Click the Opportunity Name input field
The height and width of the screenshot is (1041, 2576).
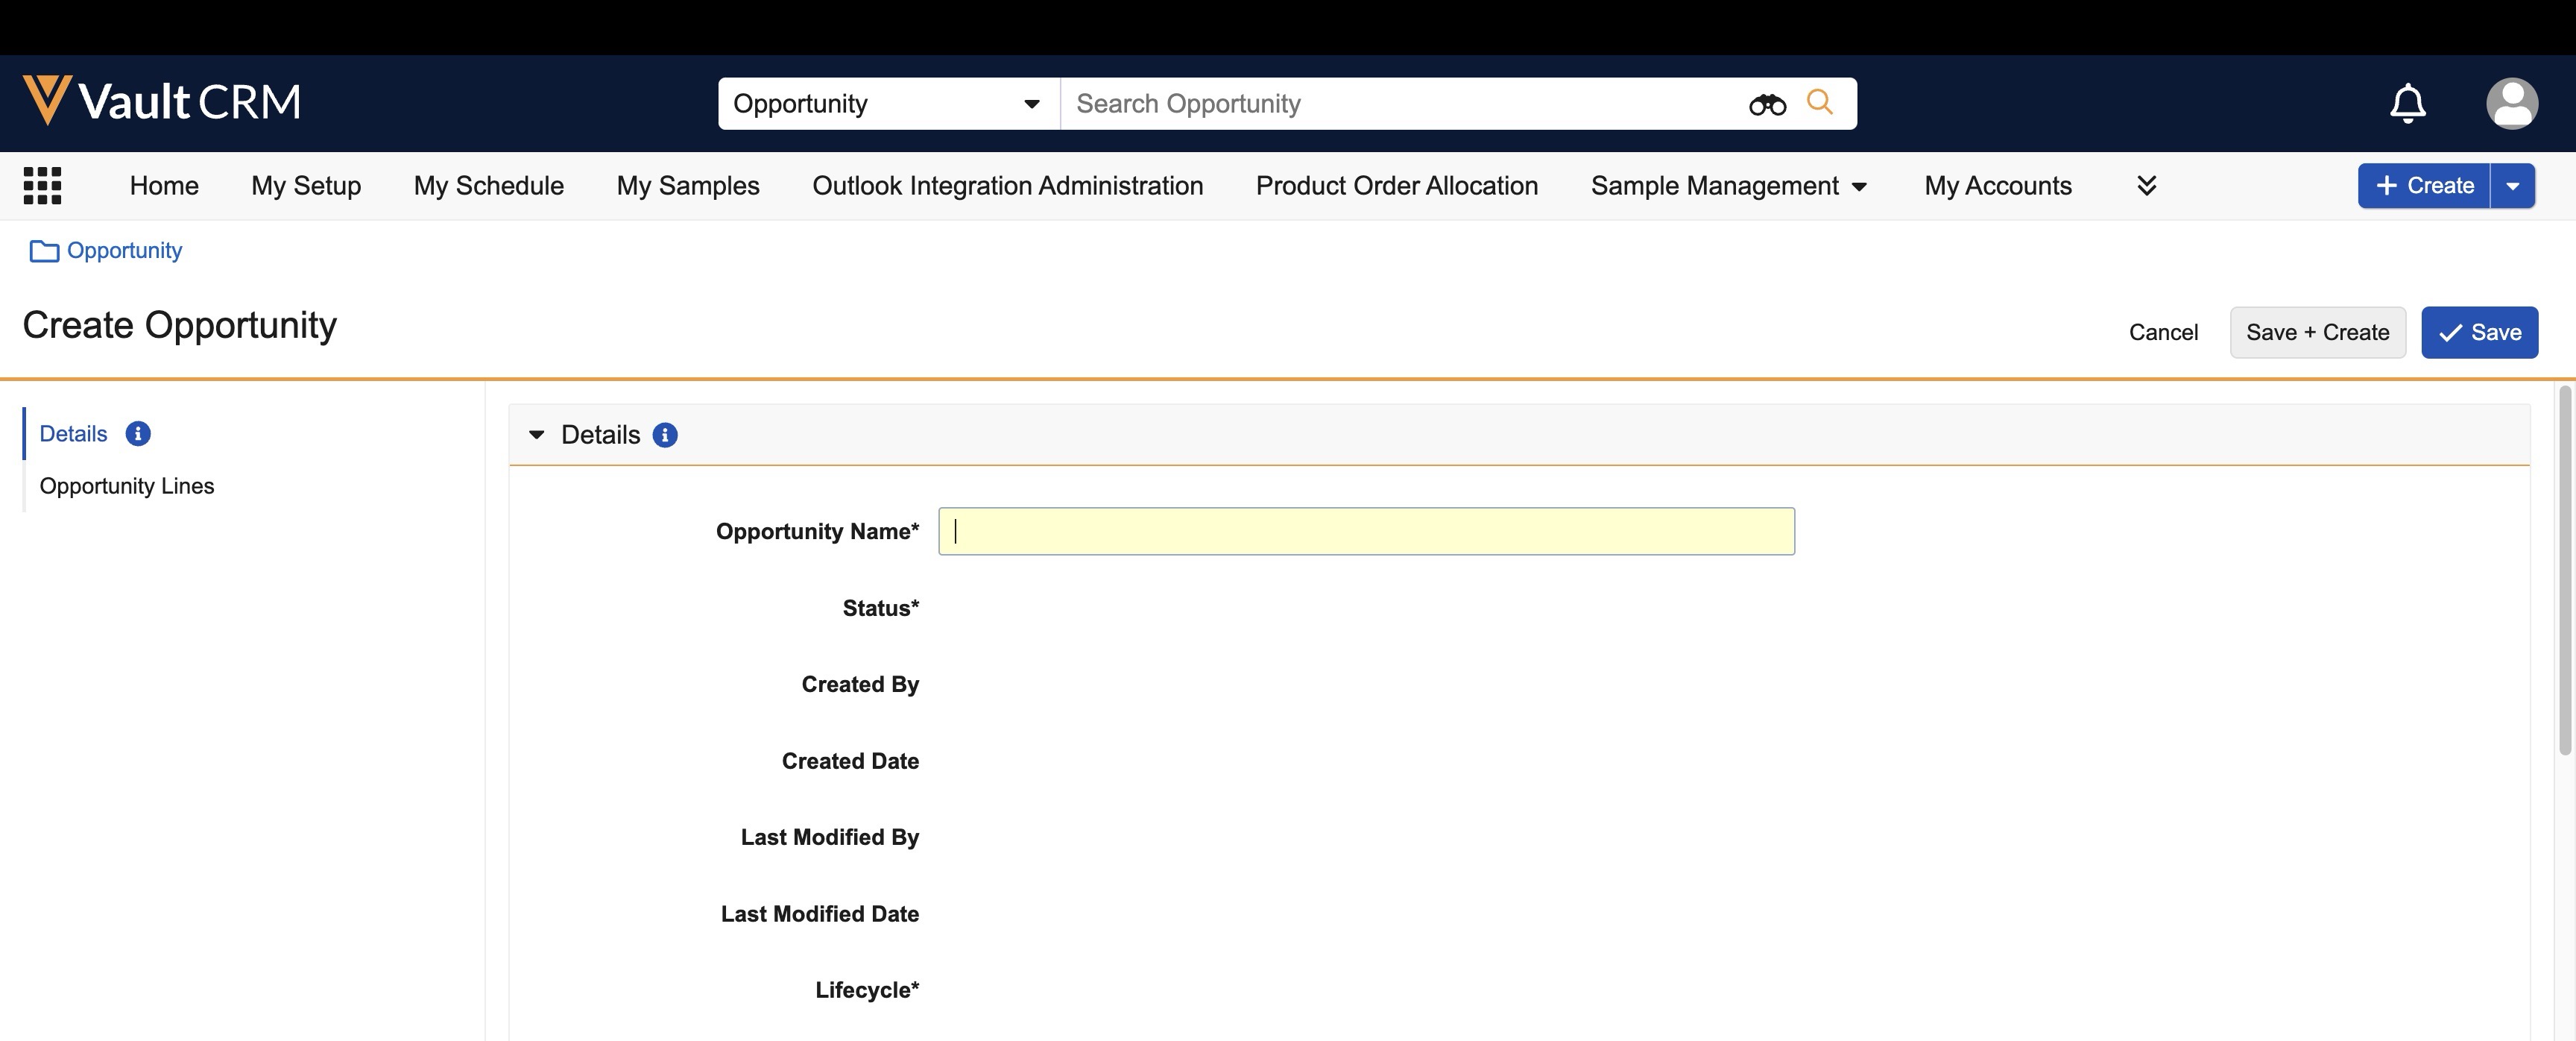pyautogui.click(x=1366, y=531)
